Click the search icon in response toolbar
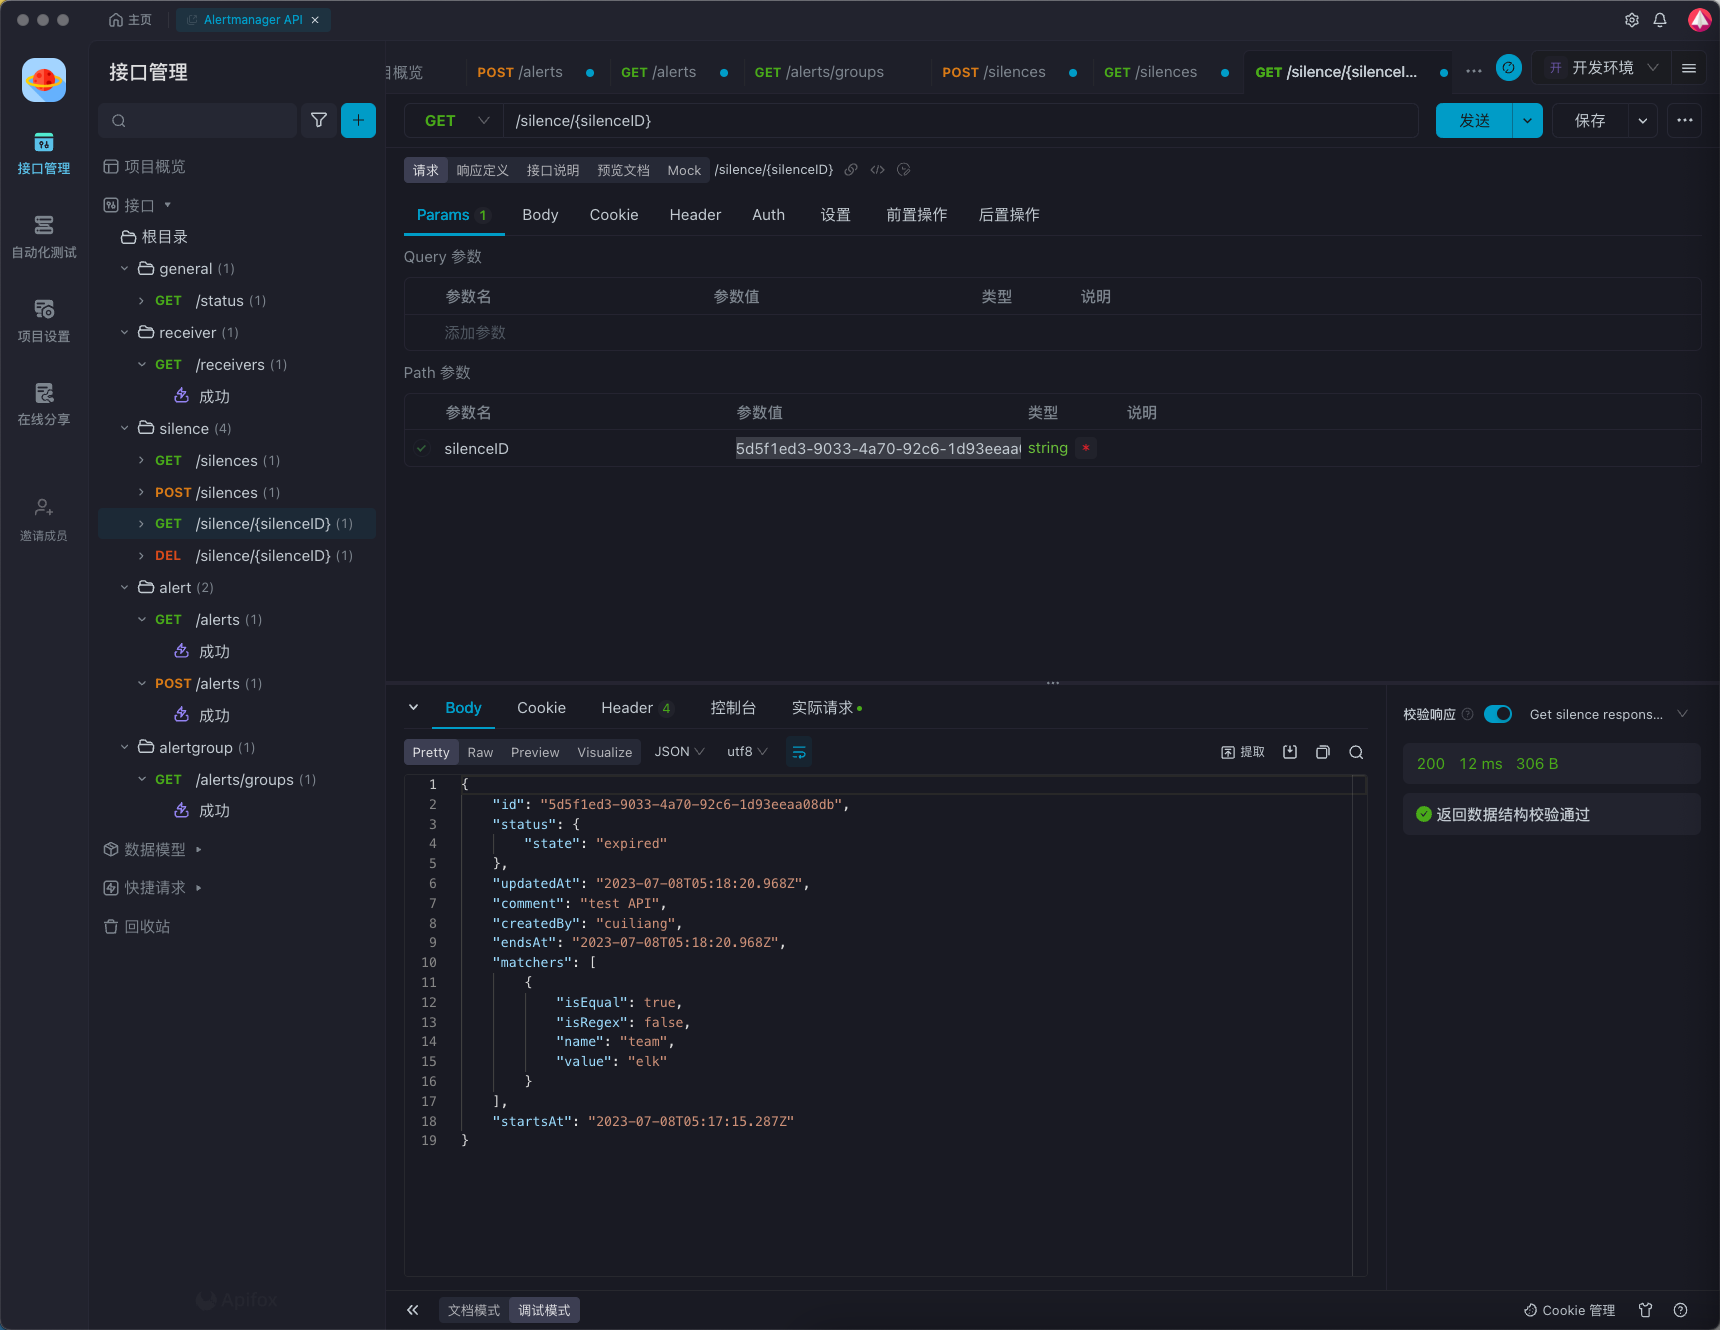This screenshot has width=1720, height=1330. click(1356, 752)
